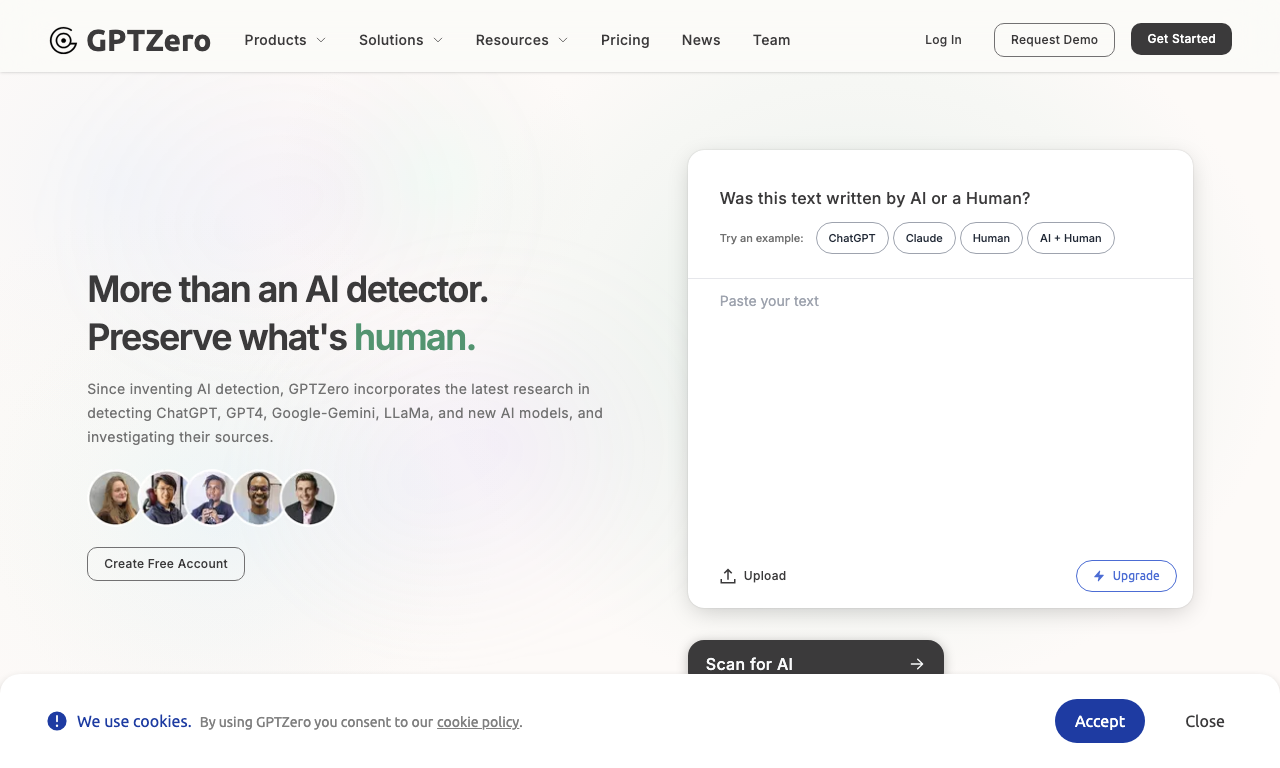Expand the Resources menu chevron

tap(563, 40)
